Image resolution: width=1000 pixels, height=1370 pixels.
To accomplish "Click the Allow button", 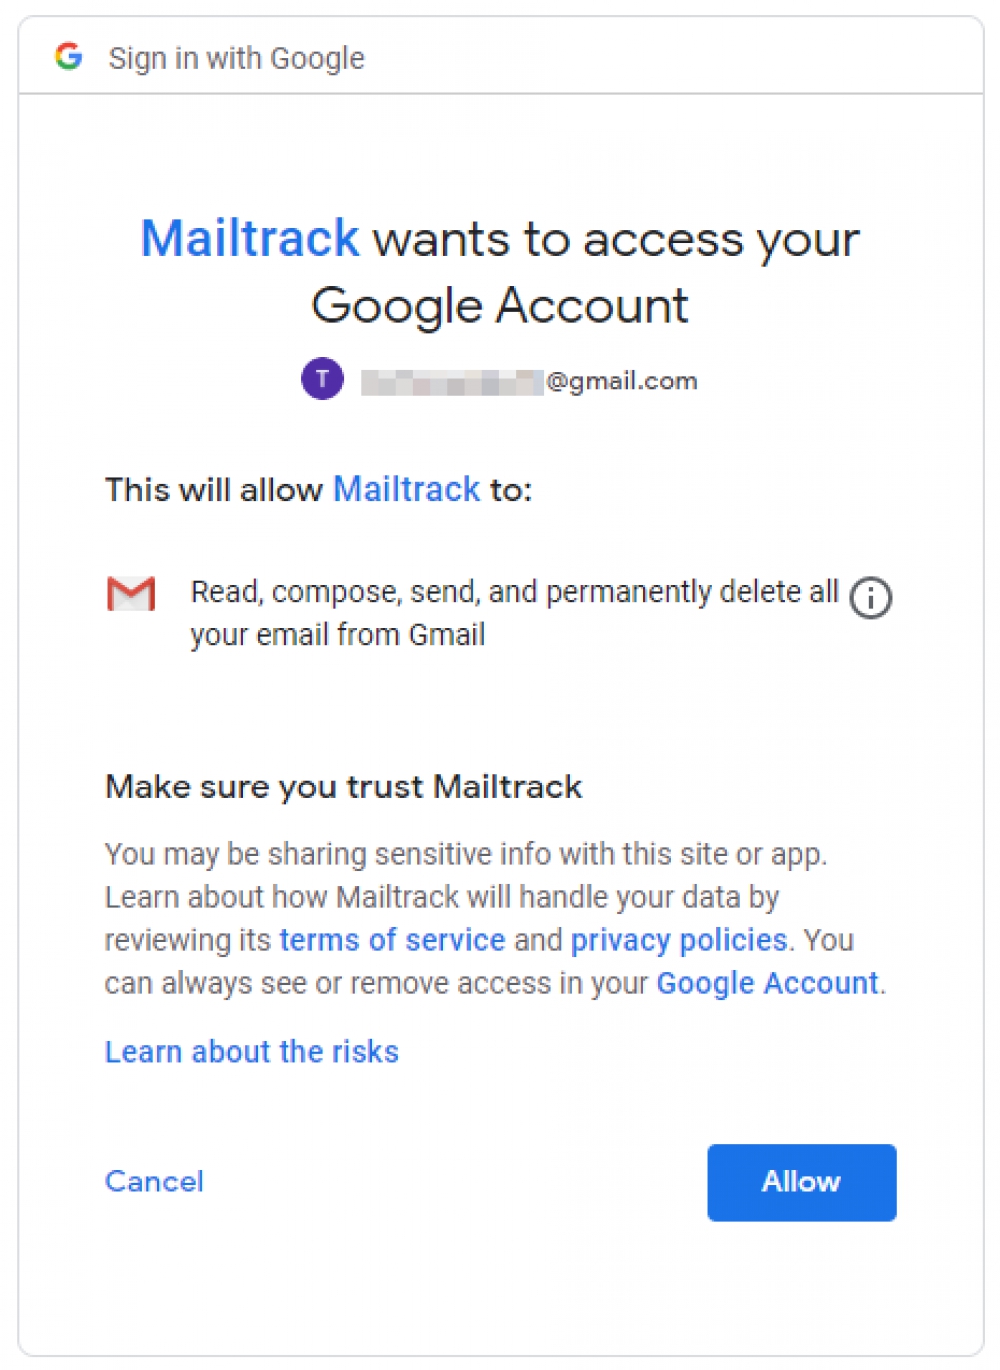I will tap(801, 1182).
